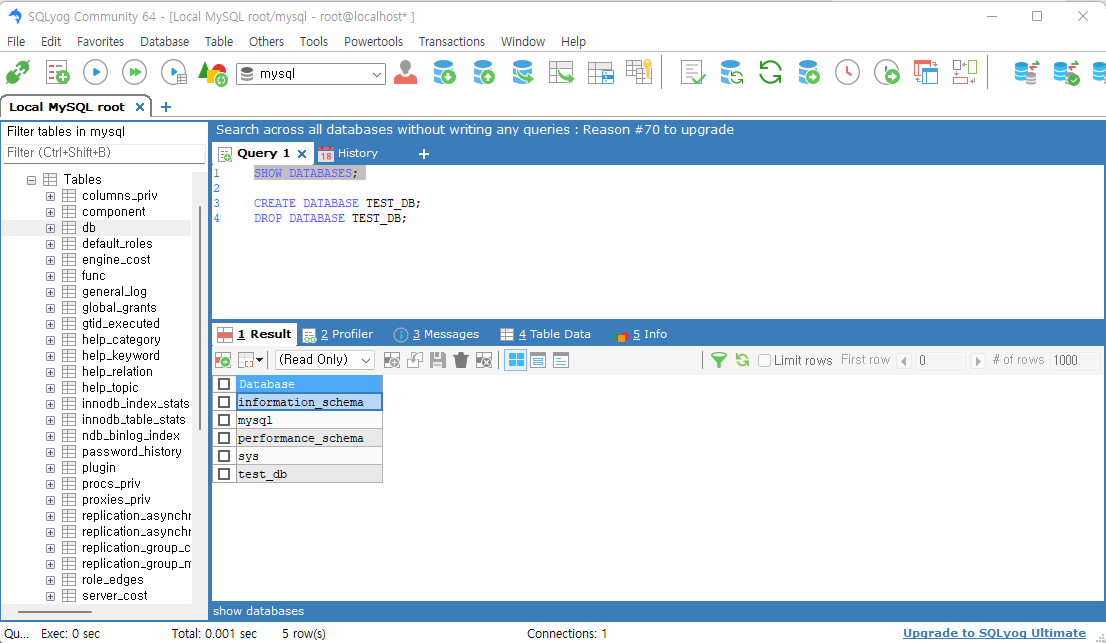Screen dimensions: 1106x643
Task: Click Backup Database export icon
Action: coord(484,72)
